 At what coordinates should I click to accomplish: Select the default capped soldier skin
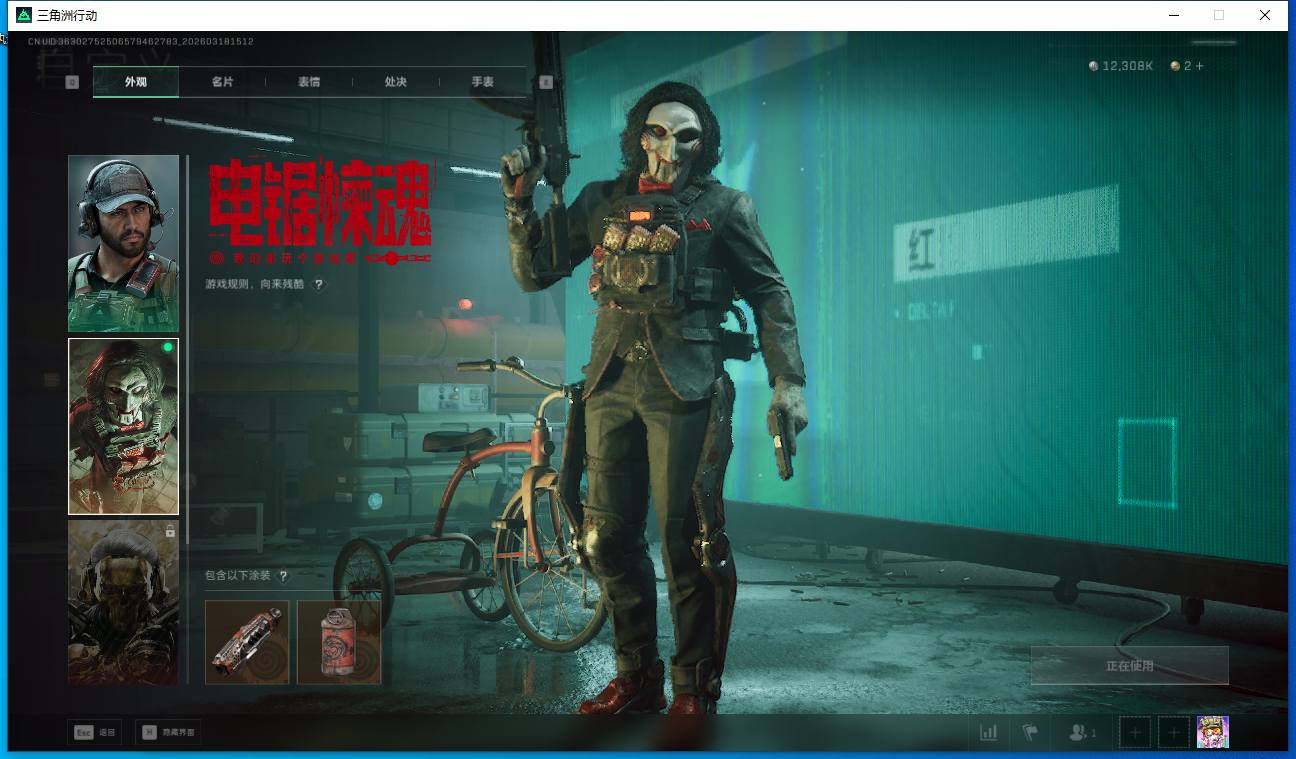(123, 243)
